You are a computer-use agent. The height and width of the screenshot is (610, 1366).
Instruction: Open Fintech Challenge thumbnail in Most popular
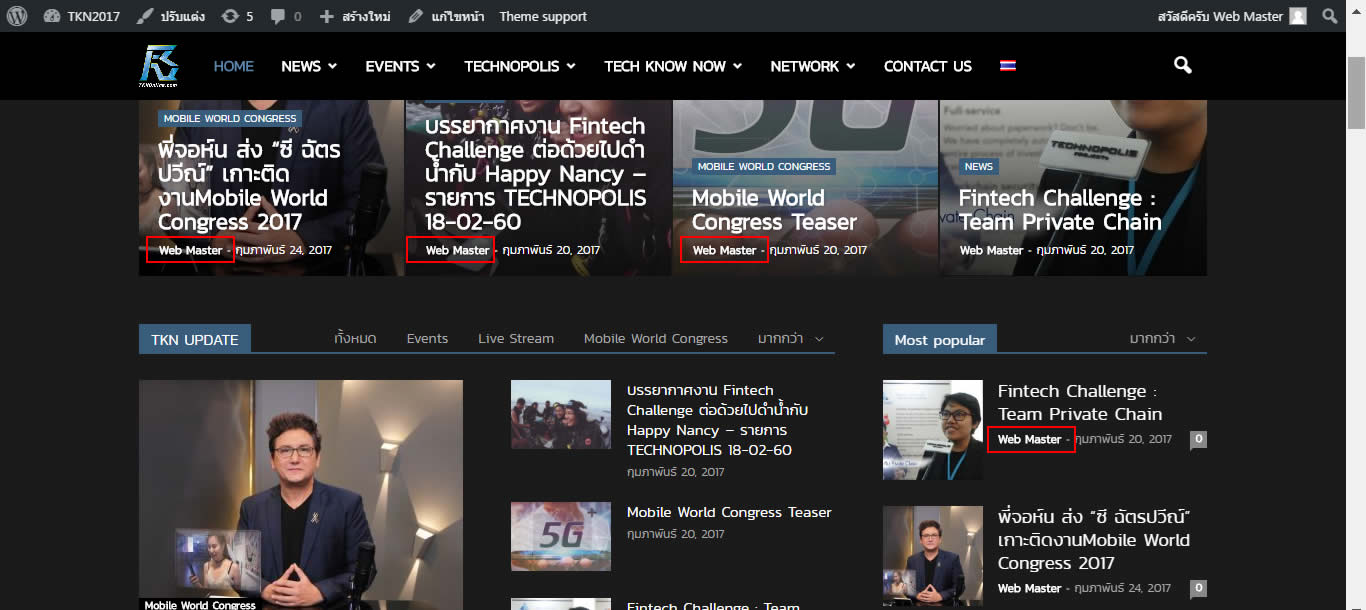pos(933,430)
